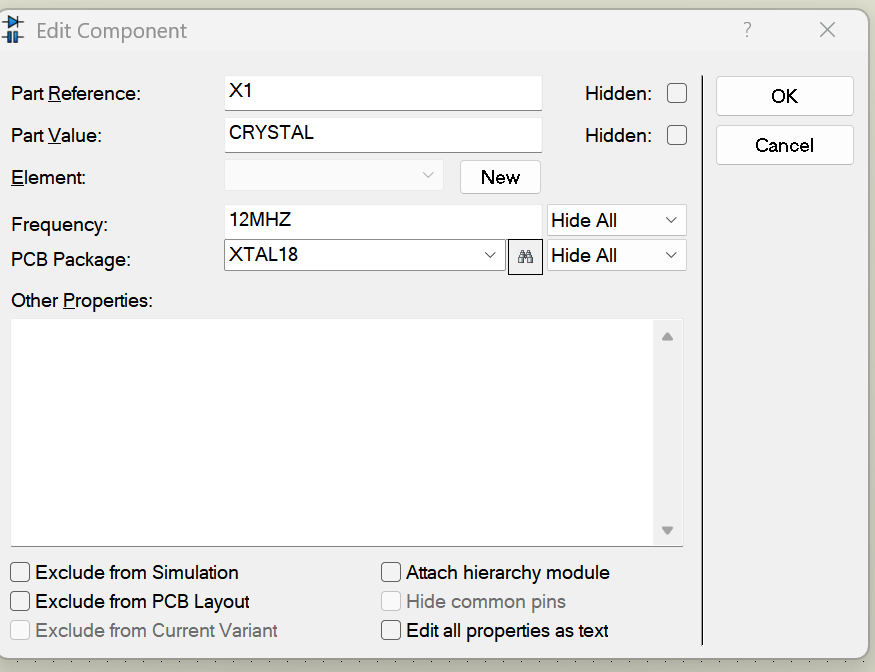Click the New element button

click(x=500, y=177)
